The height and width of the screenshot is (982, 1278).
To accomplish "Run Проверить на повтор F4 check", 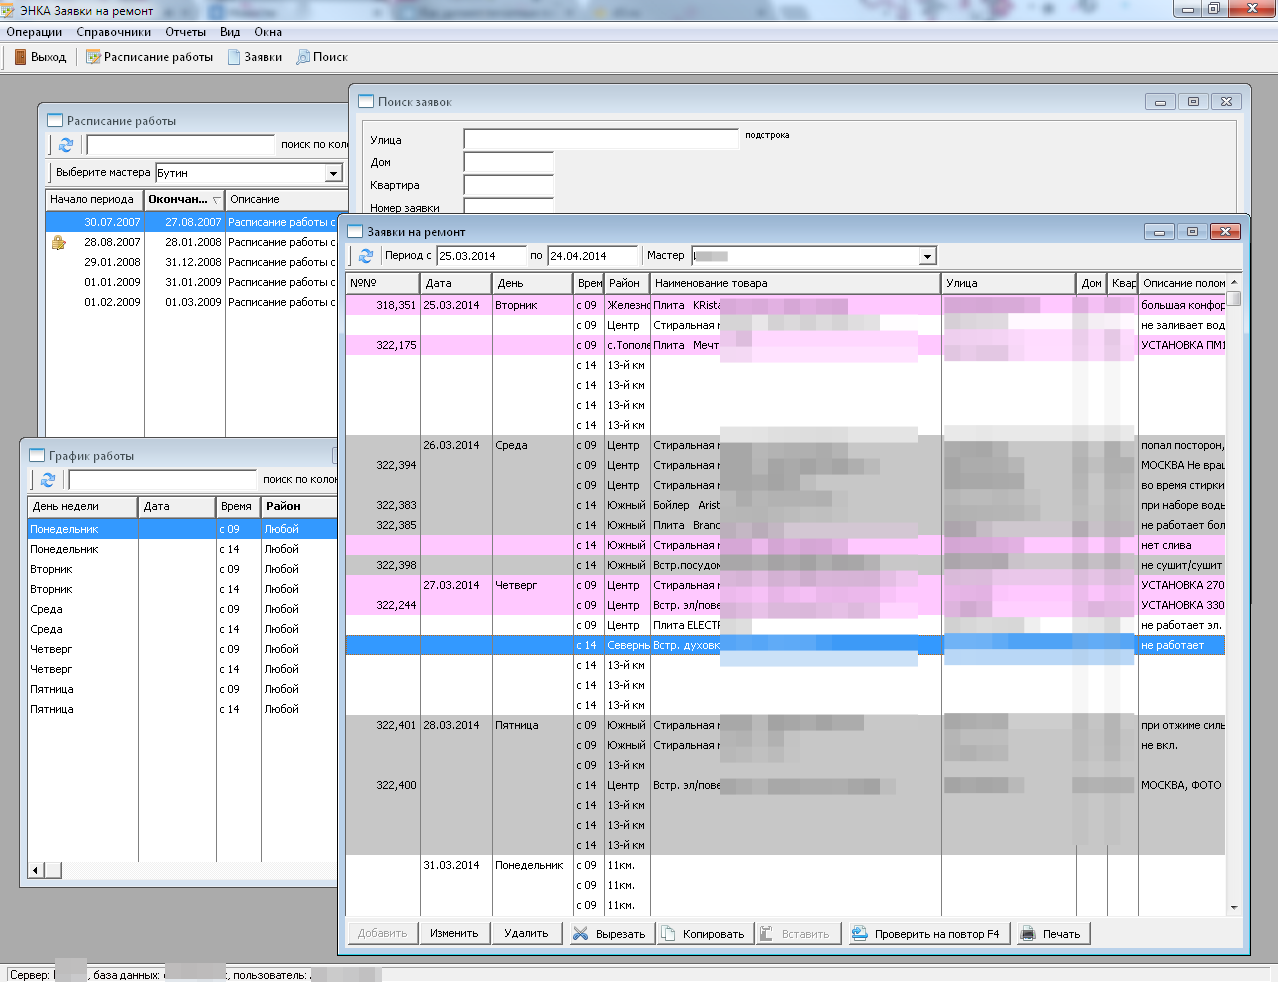I will point(925,934).
